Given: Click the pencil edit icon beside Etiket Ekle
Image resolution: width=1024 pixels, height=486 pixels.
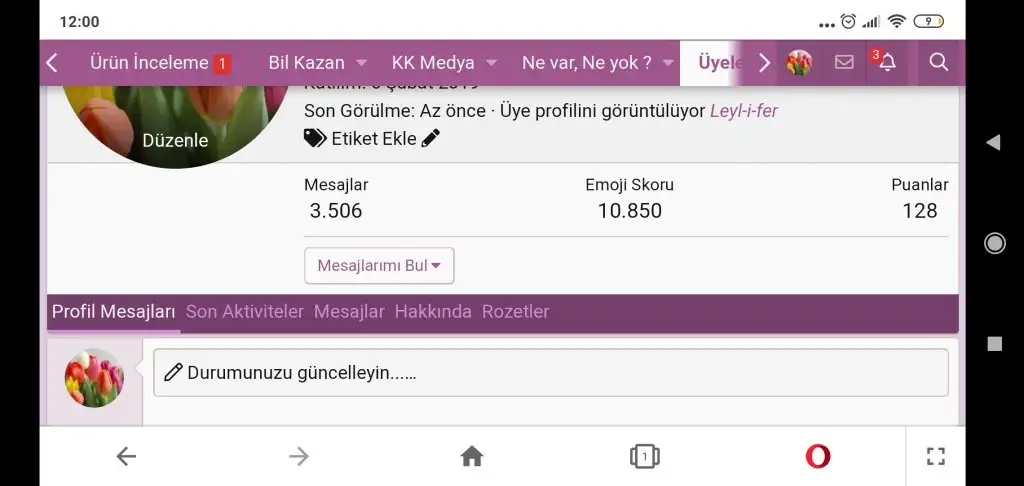Looking at the screenshot, I should [x=430, y=138].
